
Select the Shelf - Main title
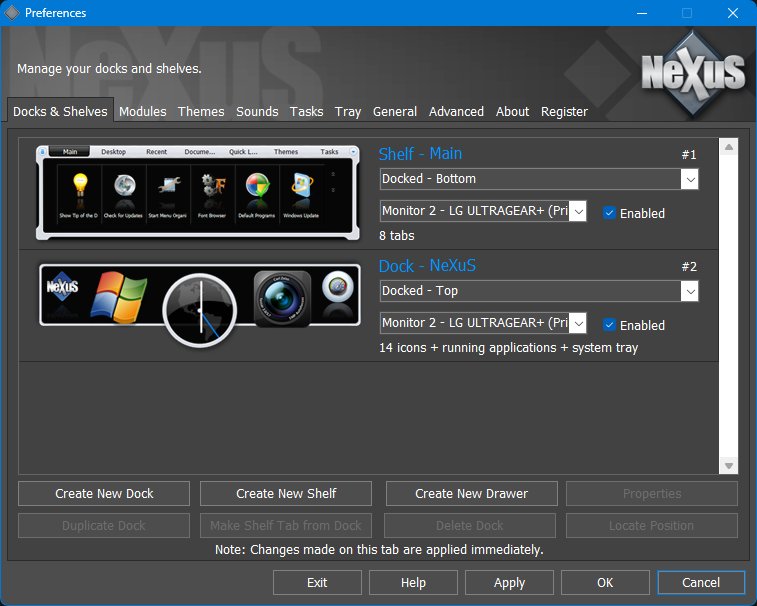click(x=420, y=154)
